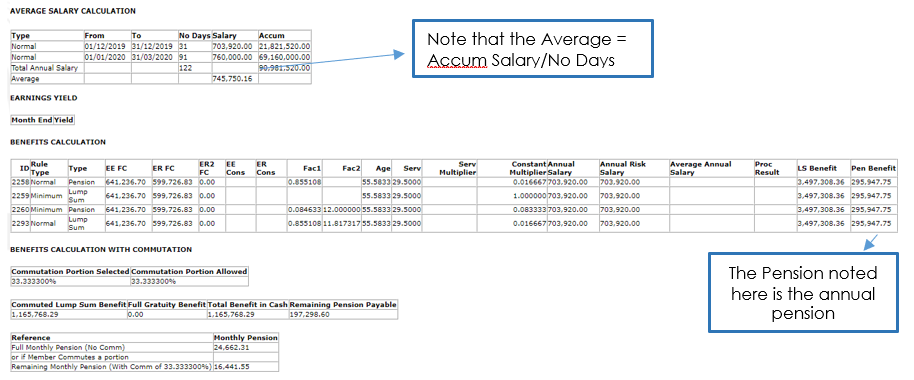Click the accumulated value 21,821,520.00
This screenshot has height=380, width=914.
284,46
